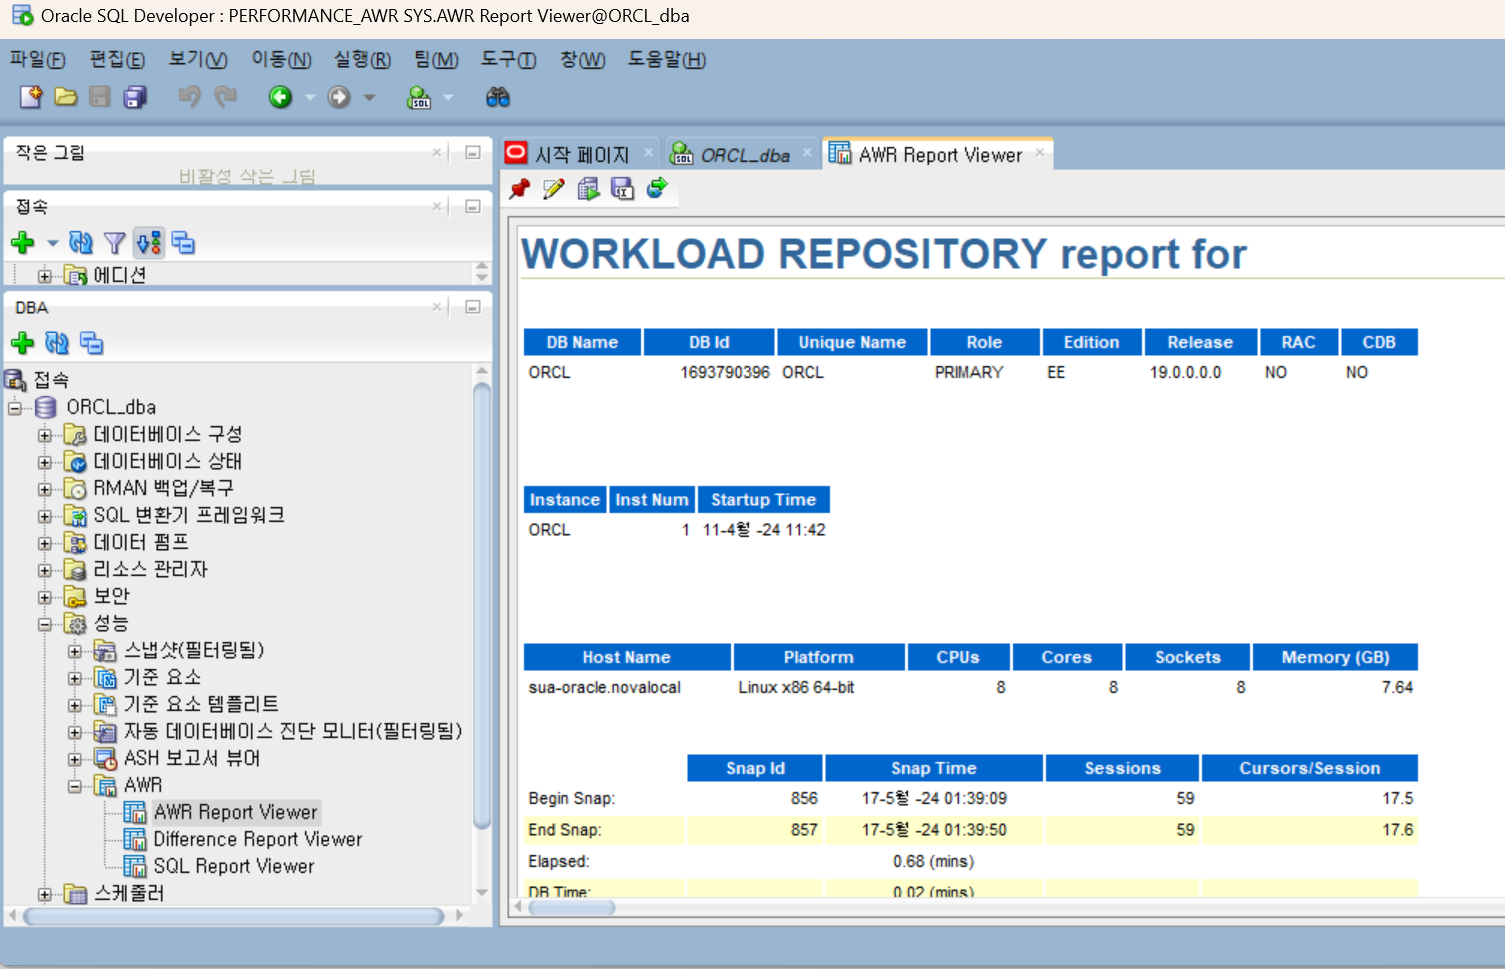Select ASH 보고서 뷰어 tree item
Screen dimensions: 1505x969
point(192,758)
